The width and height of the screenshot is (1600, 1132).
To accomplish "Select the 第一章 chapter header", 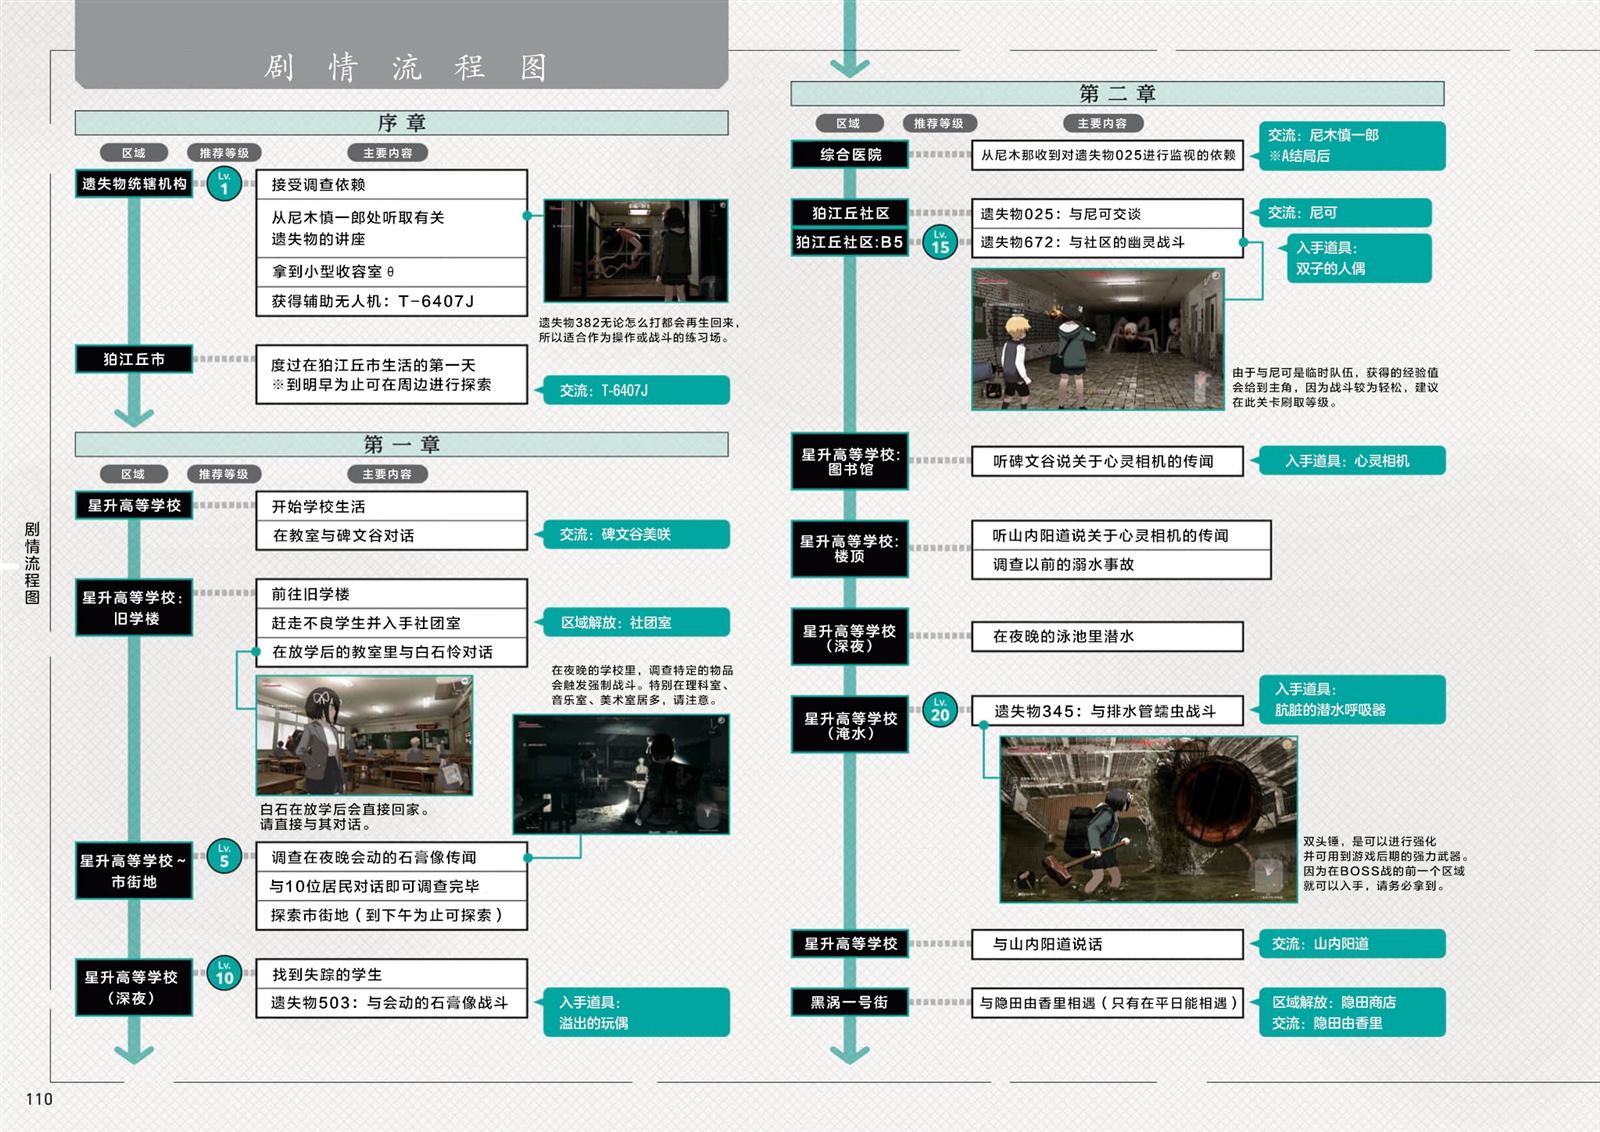I will pyautogui.click(x=401, y=444).
